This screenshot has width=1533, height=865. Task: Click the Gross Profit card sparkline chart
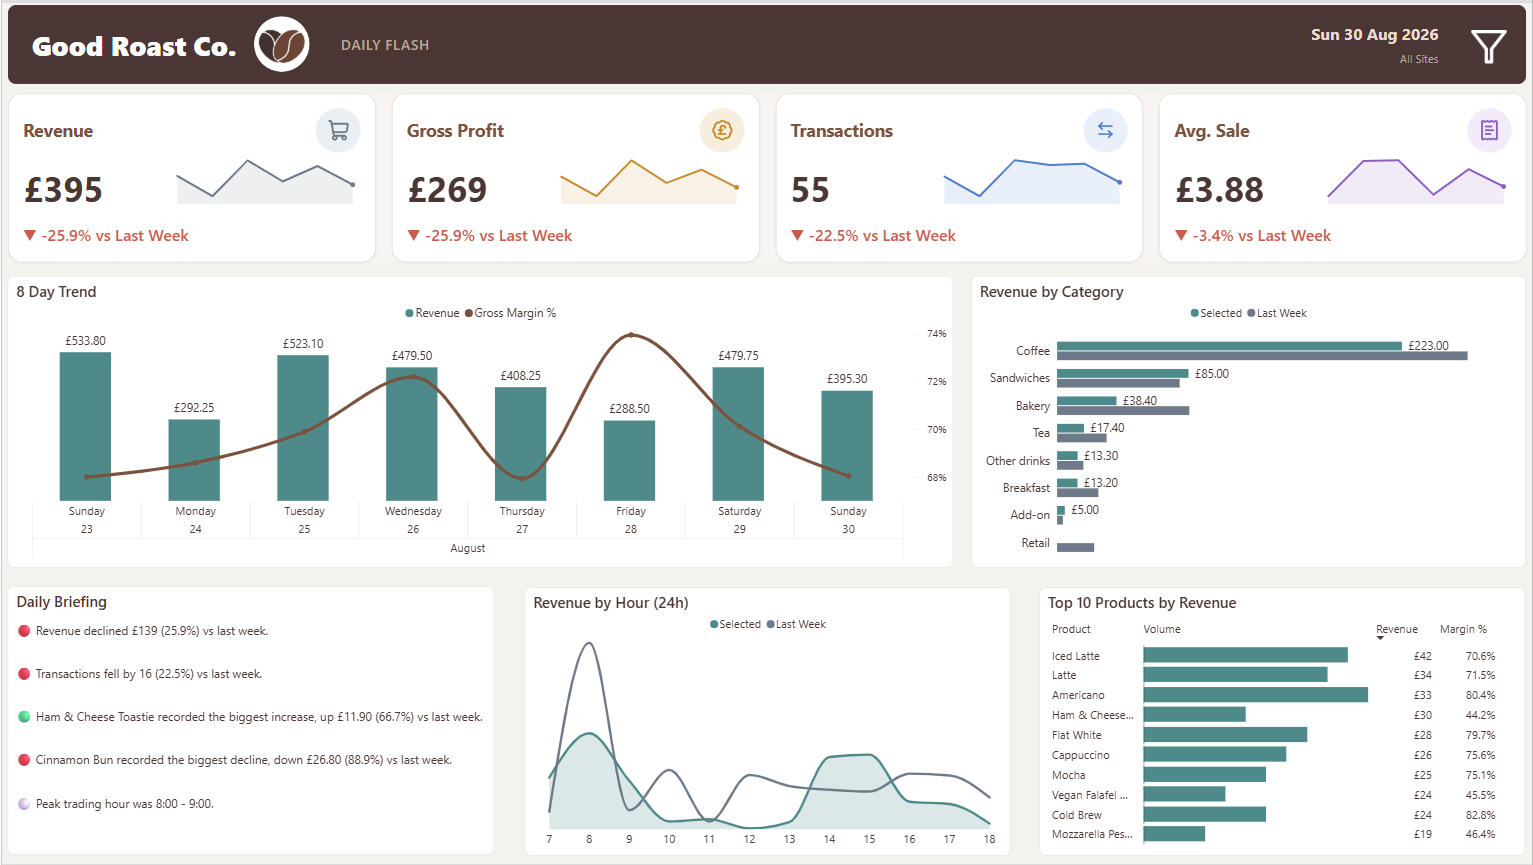pos(649,182)
